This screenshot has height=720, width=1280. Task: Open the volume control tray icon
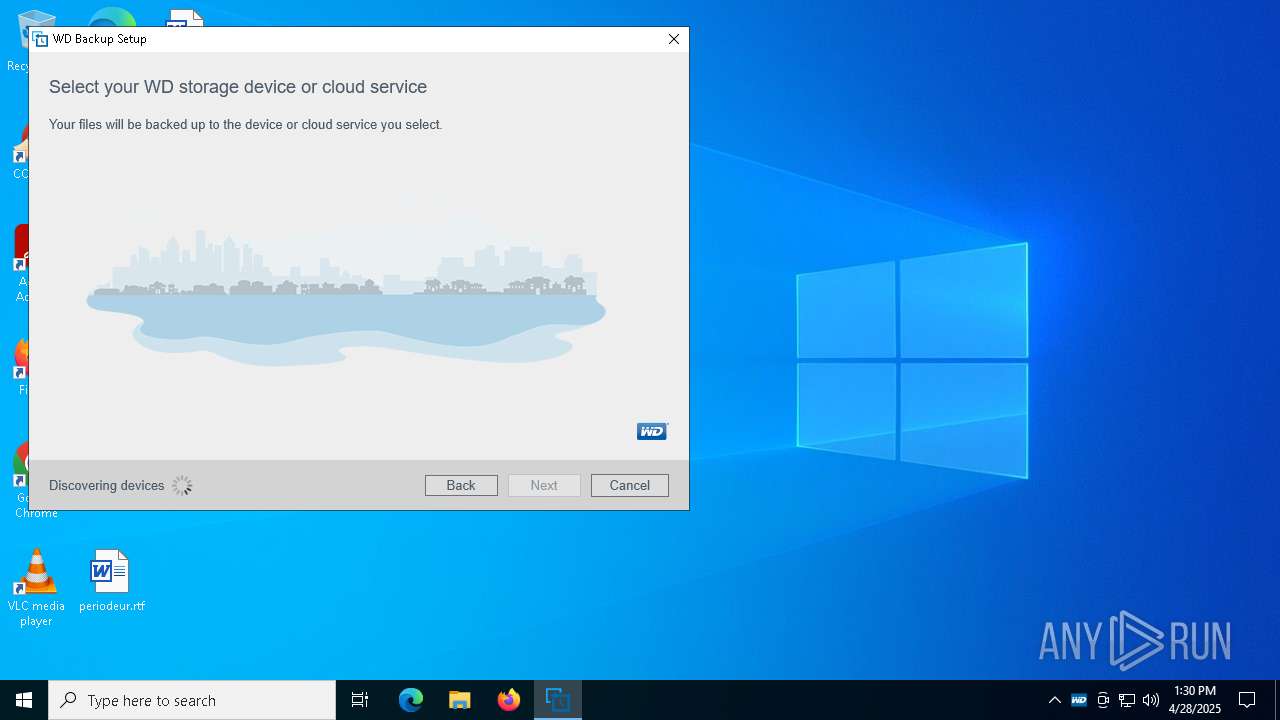coord(1151,700)
